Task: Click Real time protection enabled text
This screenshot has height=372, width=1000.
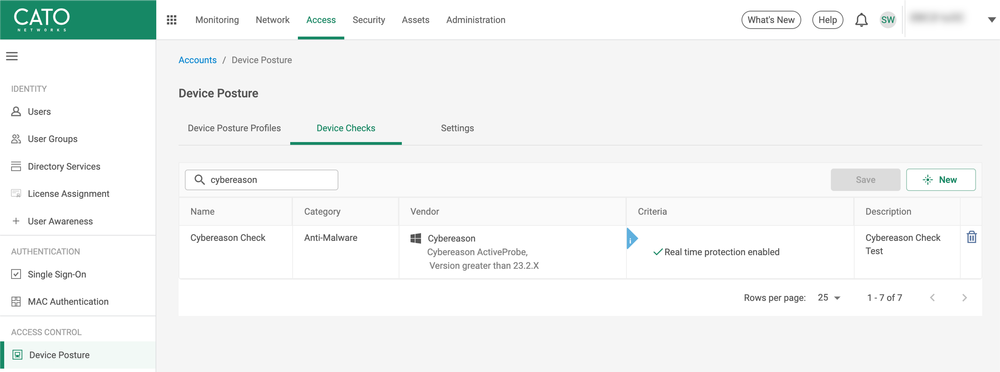Action: click(722, 252)
